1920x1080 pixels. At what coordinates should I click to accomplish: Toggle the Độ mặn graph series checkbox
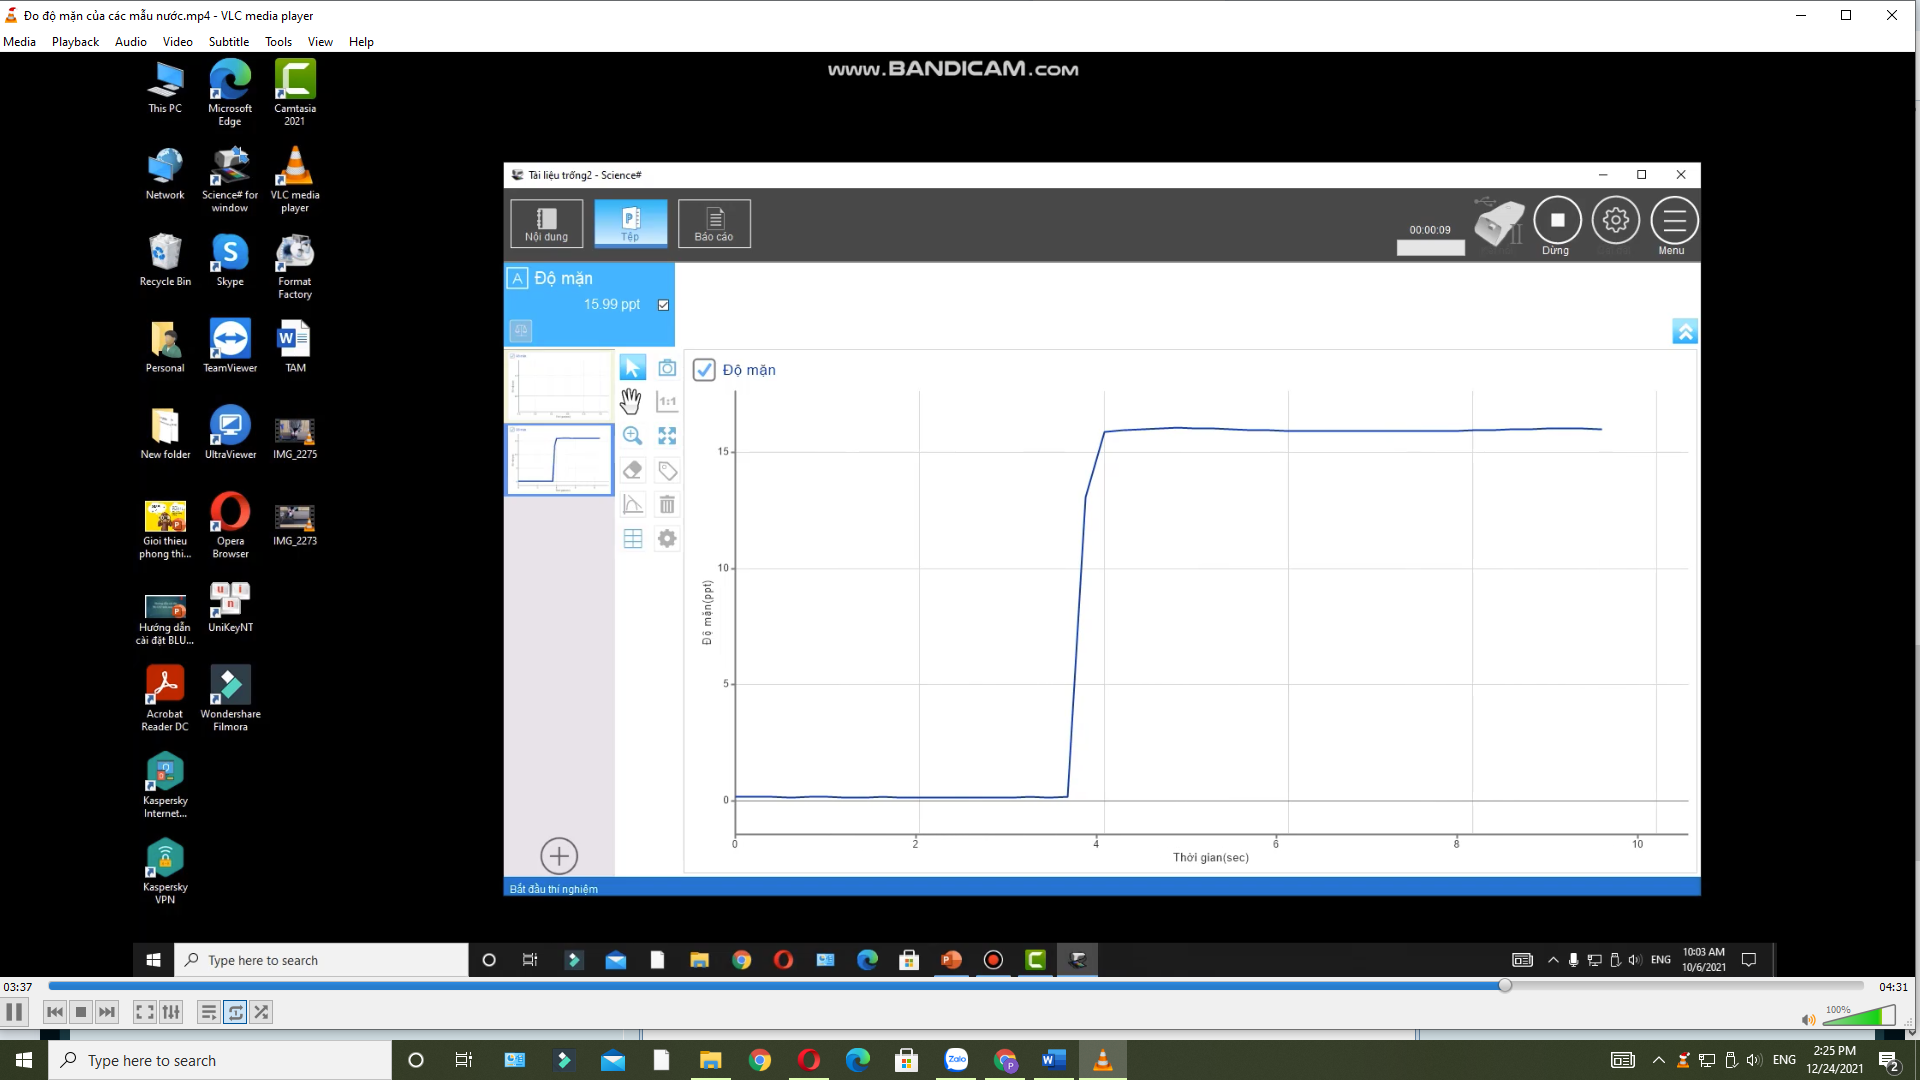coord(704,370)
